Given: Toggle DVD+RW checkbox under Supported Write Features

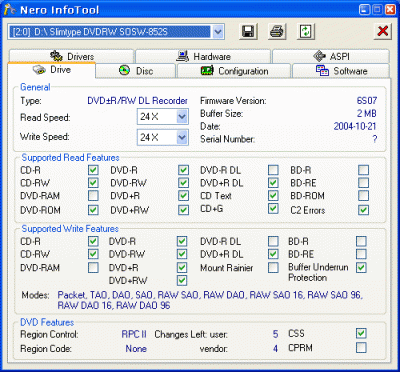Looking at the screenshot, I should 182,280.
